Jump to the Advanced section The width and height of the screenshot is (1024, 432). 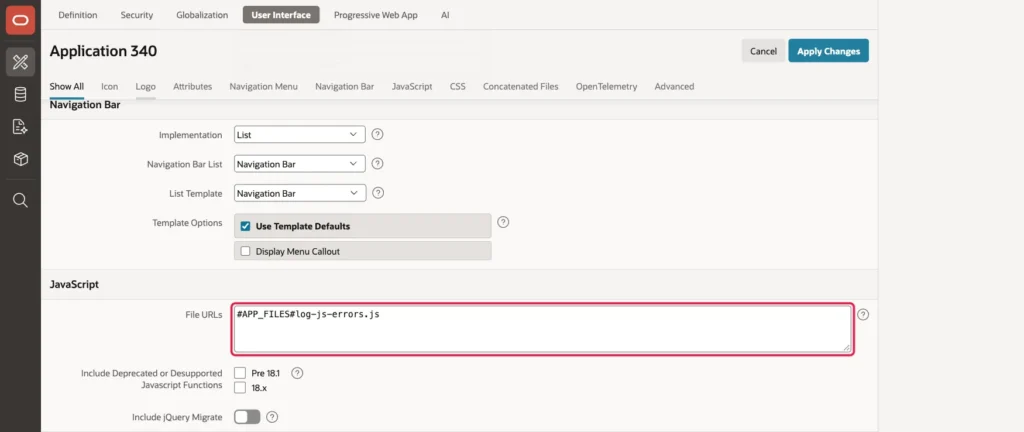pos(674,86)
